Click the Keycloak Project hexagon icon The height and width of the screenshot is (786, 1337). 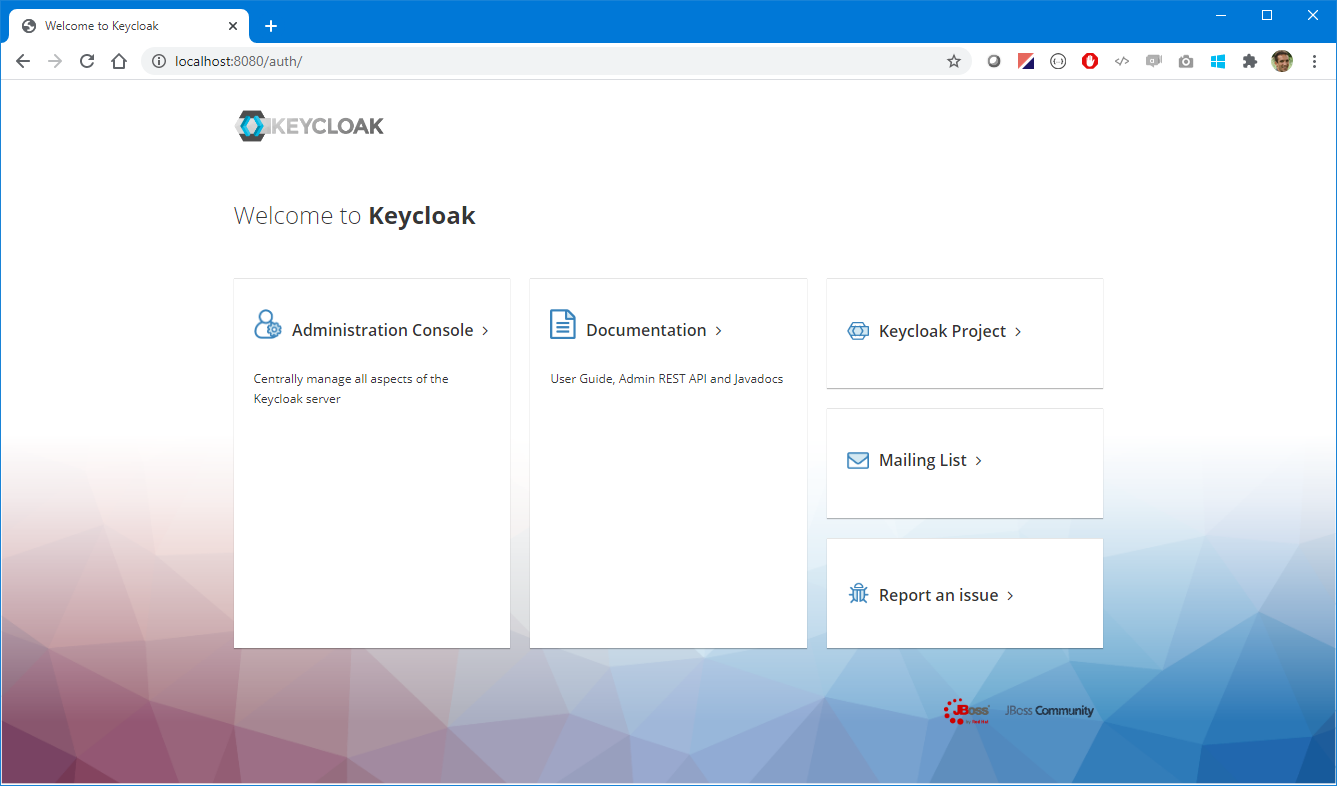click(858, 331)
